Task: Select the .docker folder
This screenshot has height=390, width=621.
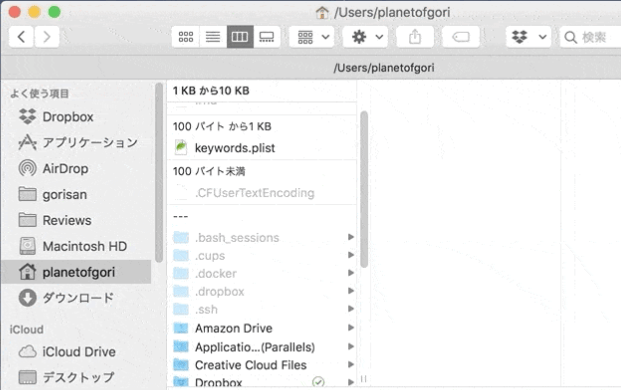Action: 261,273
